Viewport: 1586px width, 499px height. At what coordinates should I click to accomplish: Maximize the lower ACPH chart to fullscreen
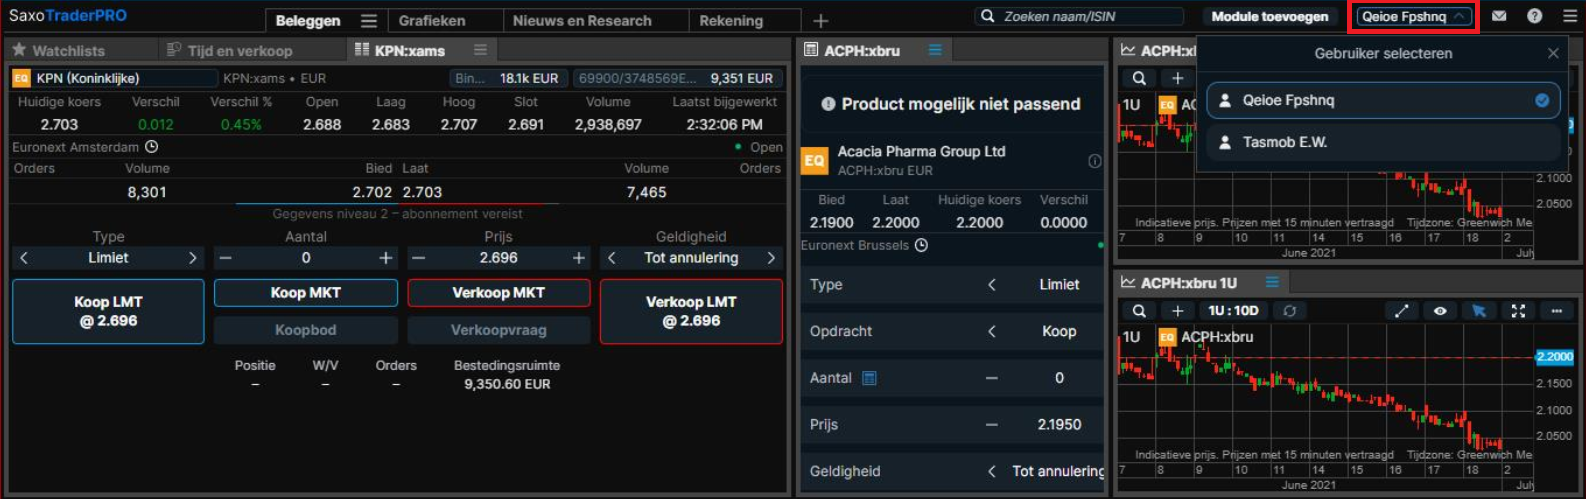coord(1518,311)
